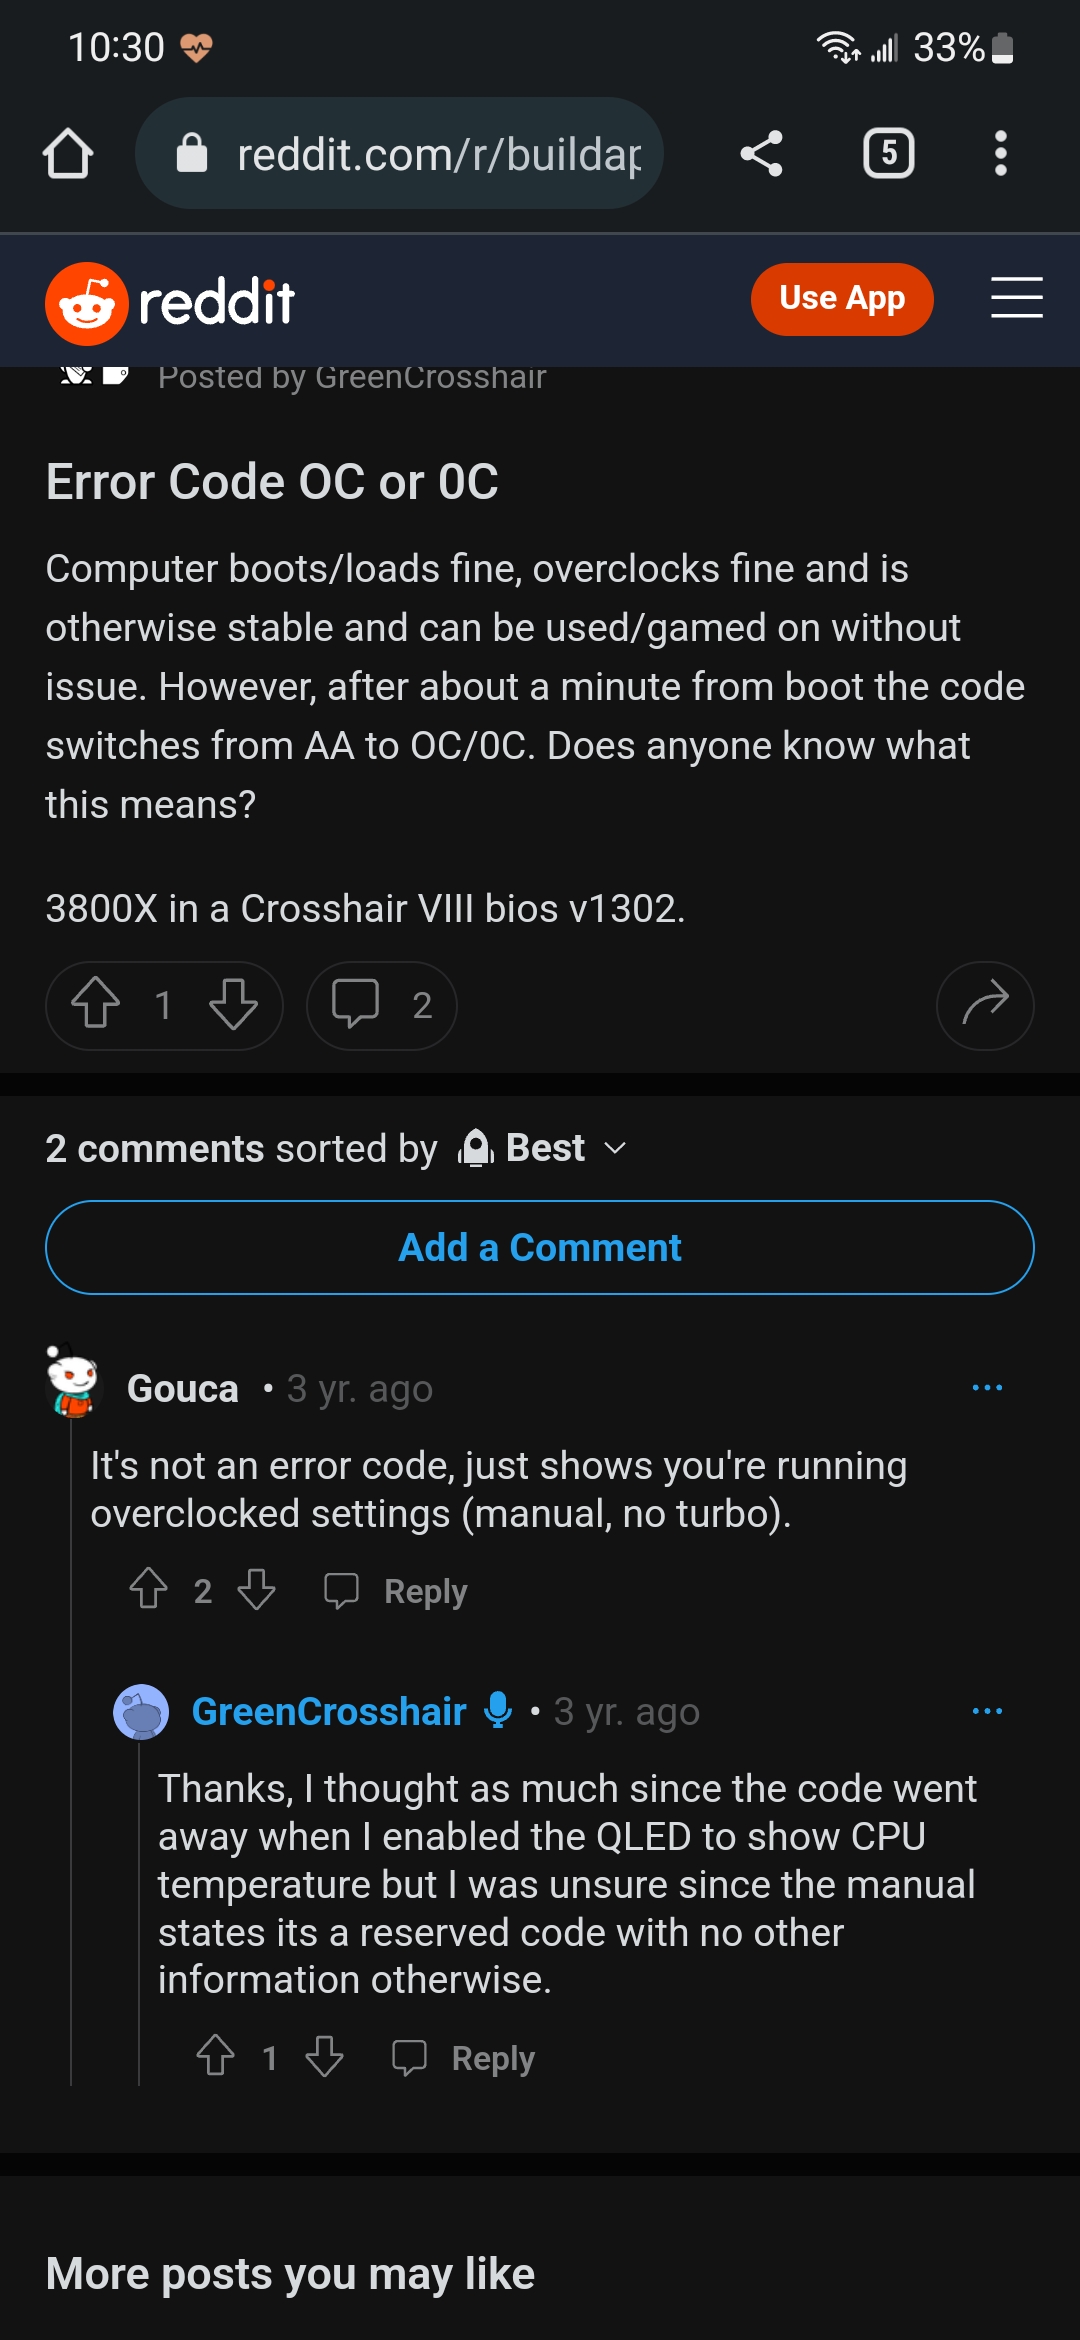This screenshot has height=2340, width=1080.
Task: Tap the reddit.com address bar
Action: (400, 153)
